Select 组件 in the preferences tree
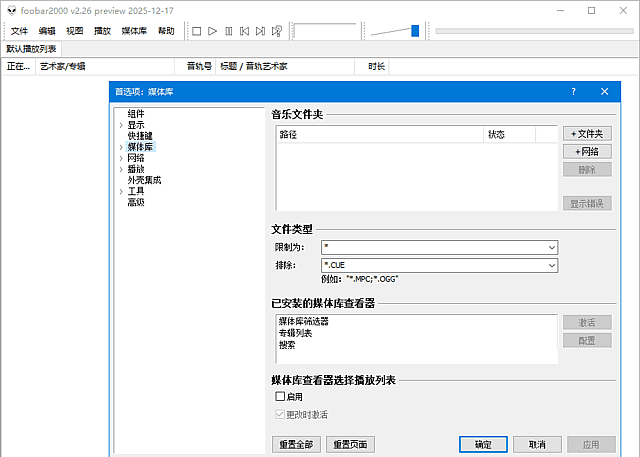 (x=136, y=114)
